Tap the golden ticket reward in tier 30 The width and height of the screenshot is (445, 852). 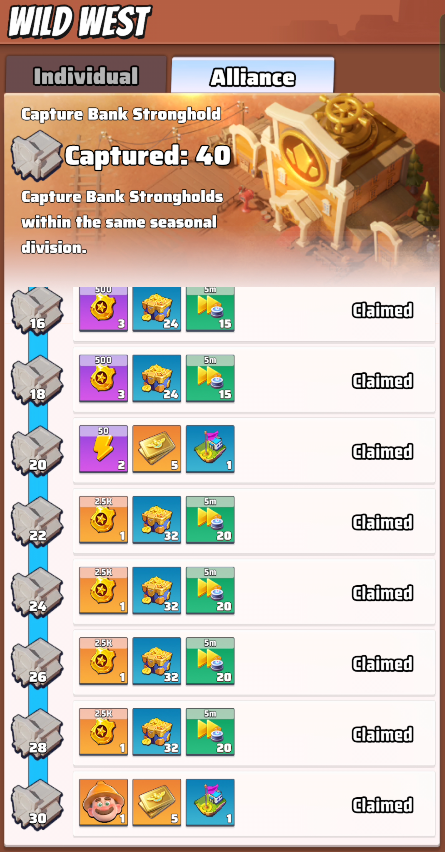point(156,803)
